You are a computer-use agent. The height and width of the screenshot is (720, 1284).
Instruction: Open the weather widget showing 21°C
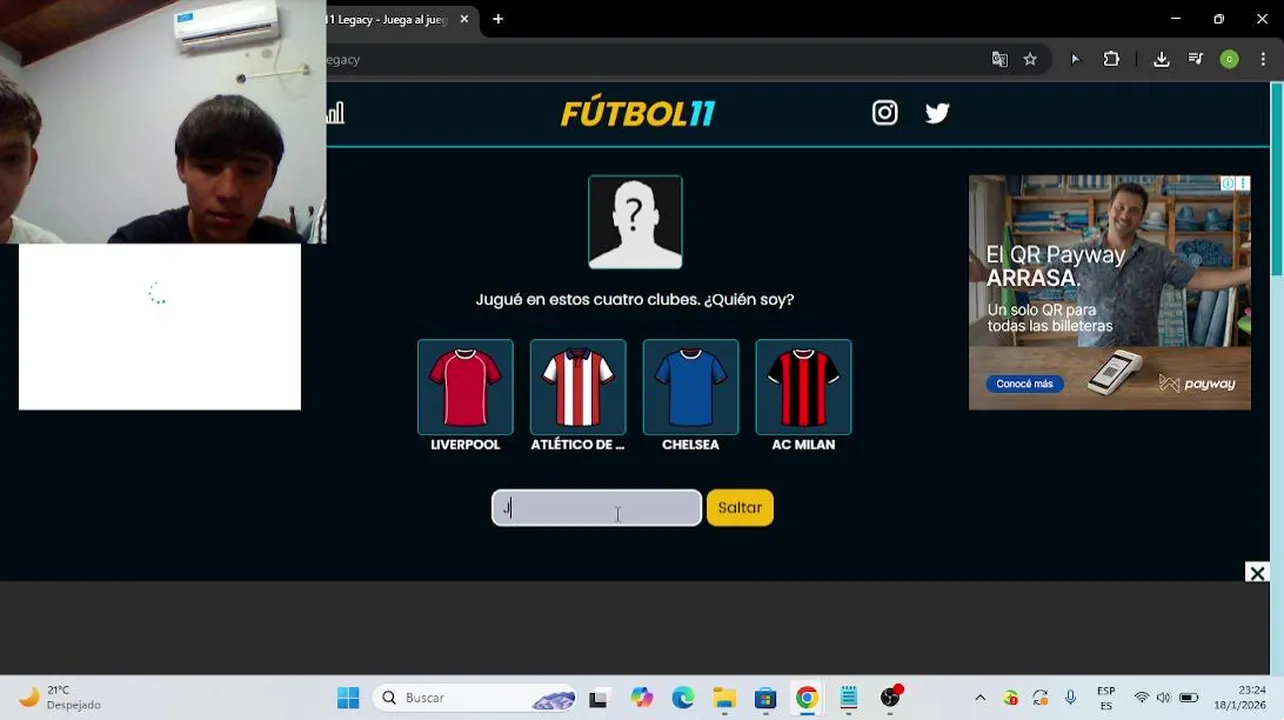pos(62,698)
